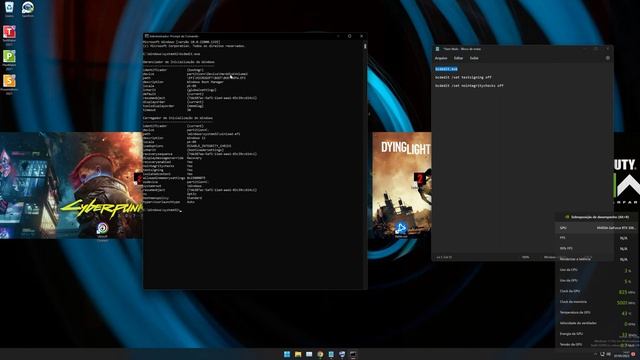Open the Exibir menu in Notepad
The height and width of the screenshot is (360, 640).
474,58
